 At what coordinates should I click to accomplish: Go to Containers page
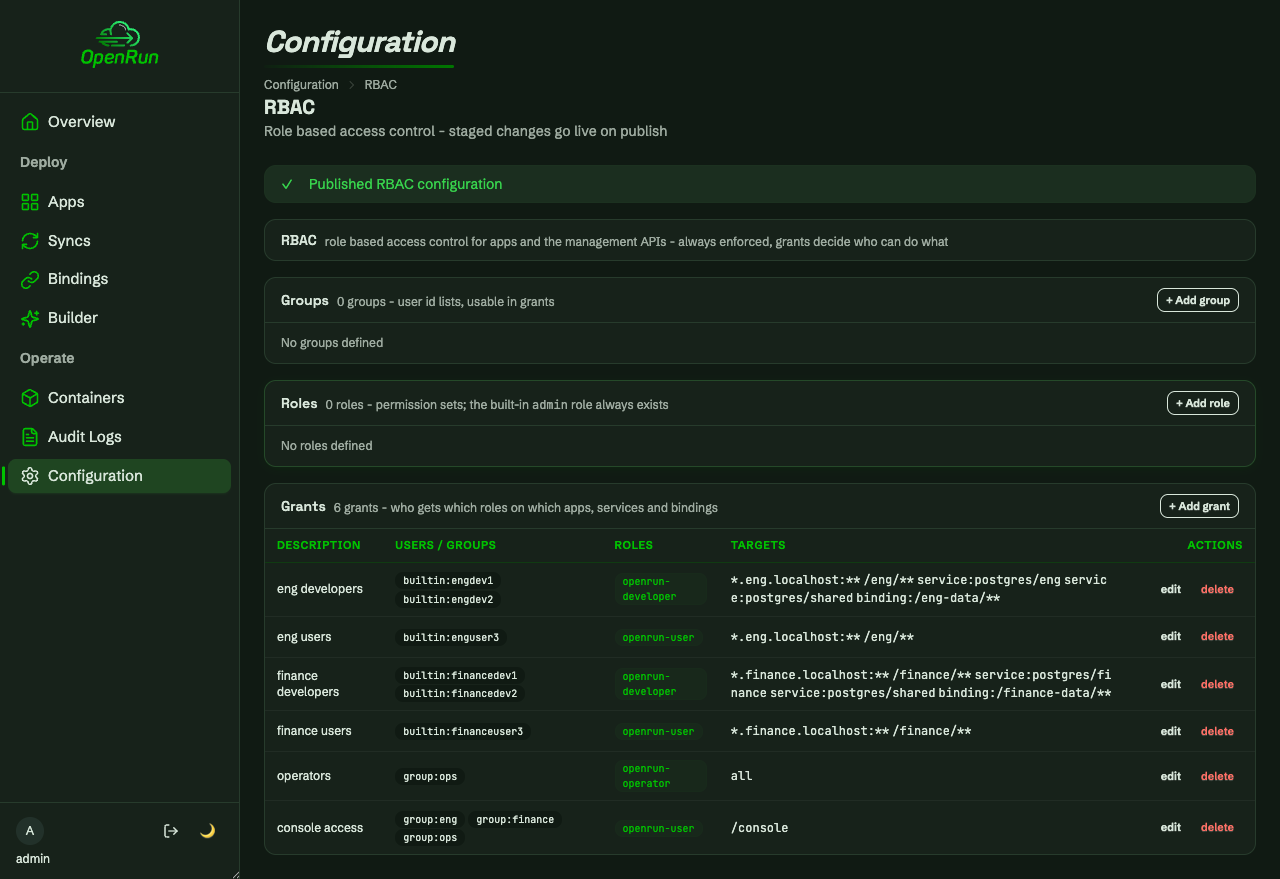click(x=120, y=398)
